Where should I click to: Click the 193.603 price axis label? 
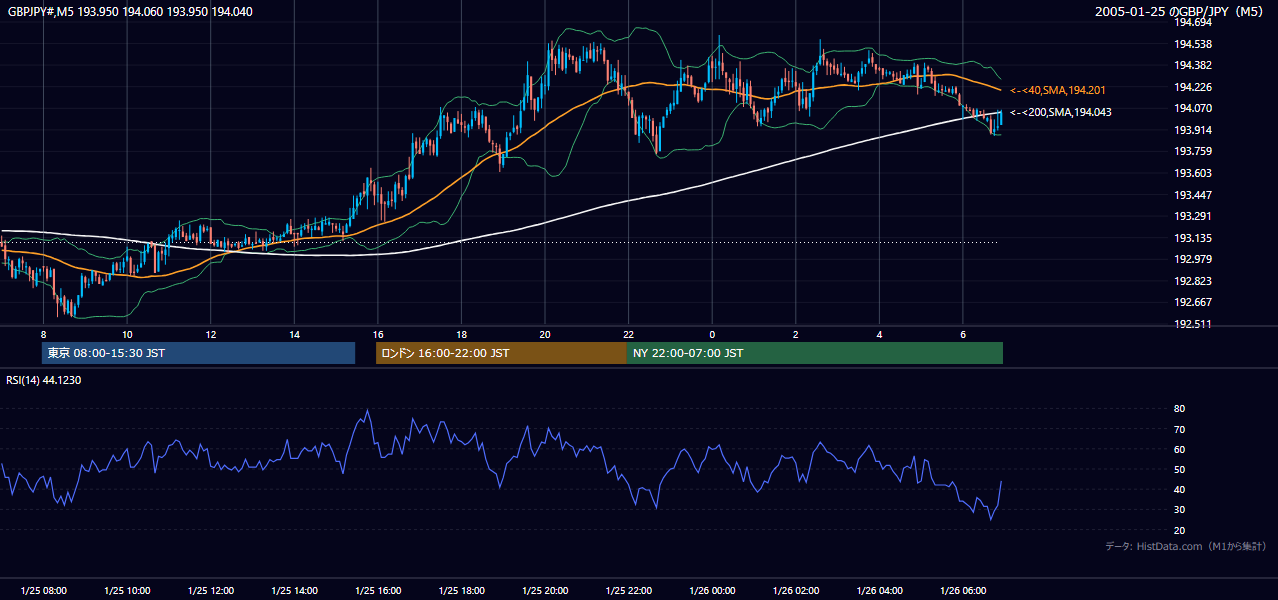tap(1193, 173)
